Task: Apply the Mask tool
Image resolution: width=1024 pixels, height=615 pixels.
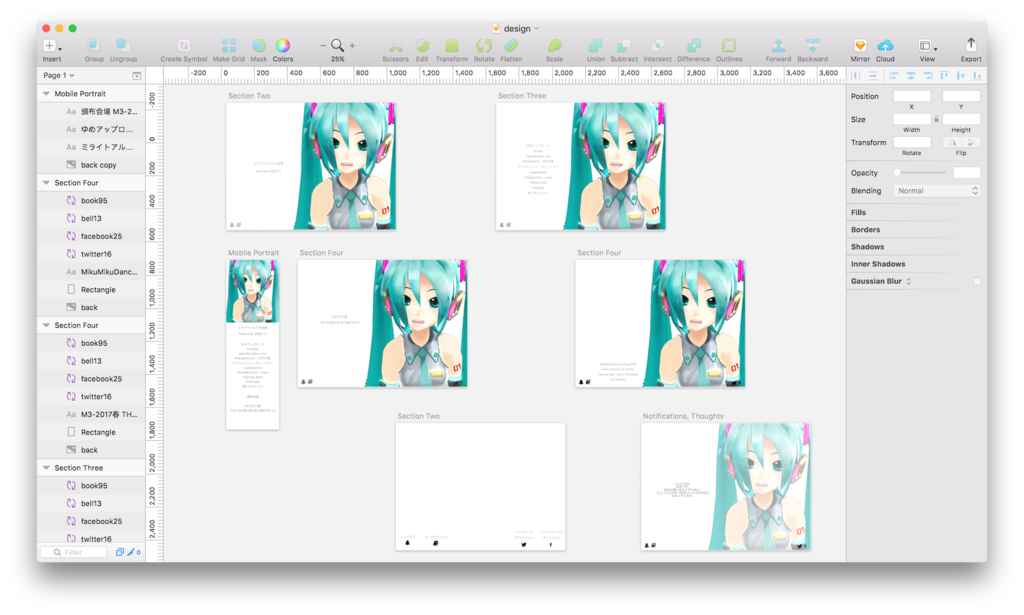Action: point(259,45)
